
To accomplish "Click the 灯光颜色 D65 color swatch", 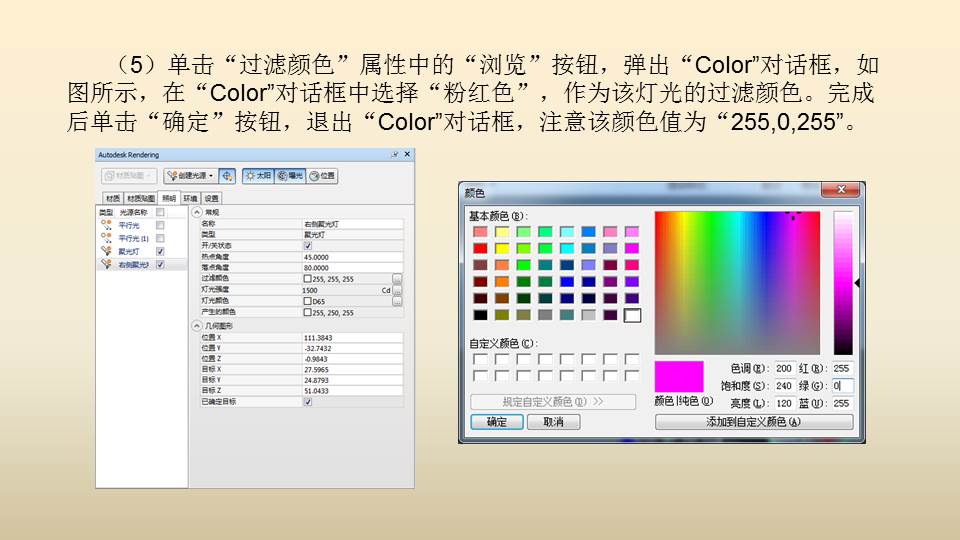I will point(308,301).
